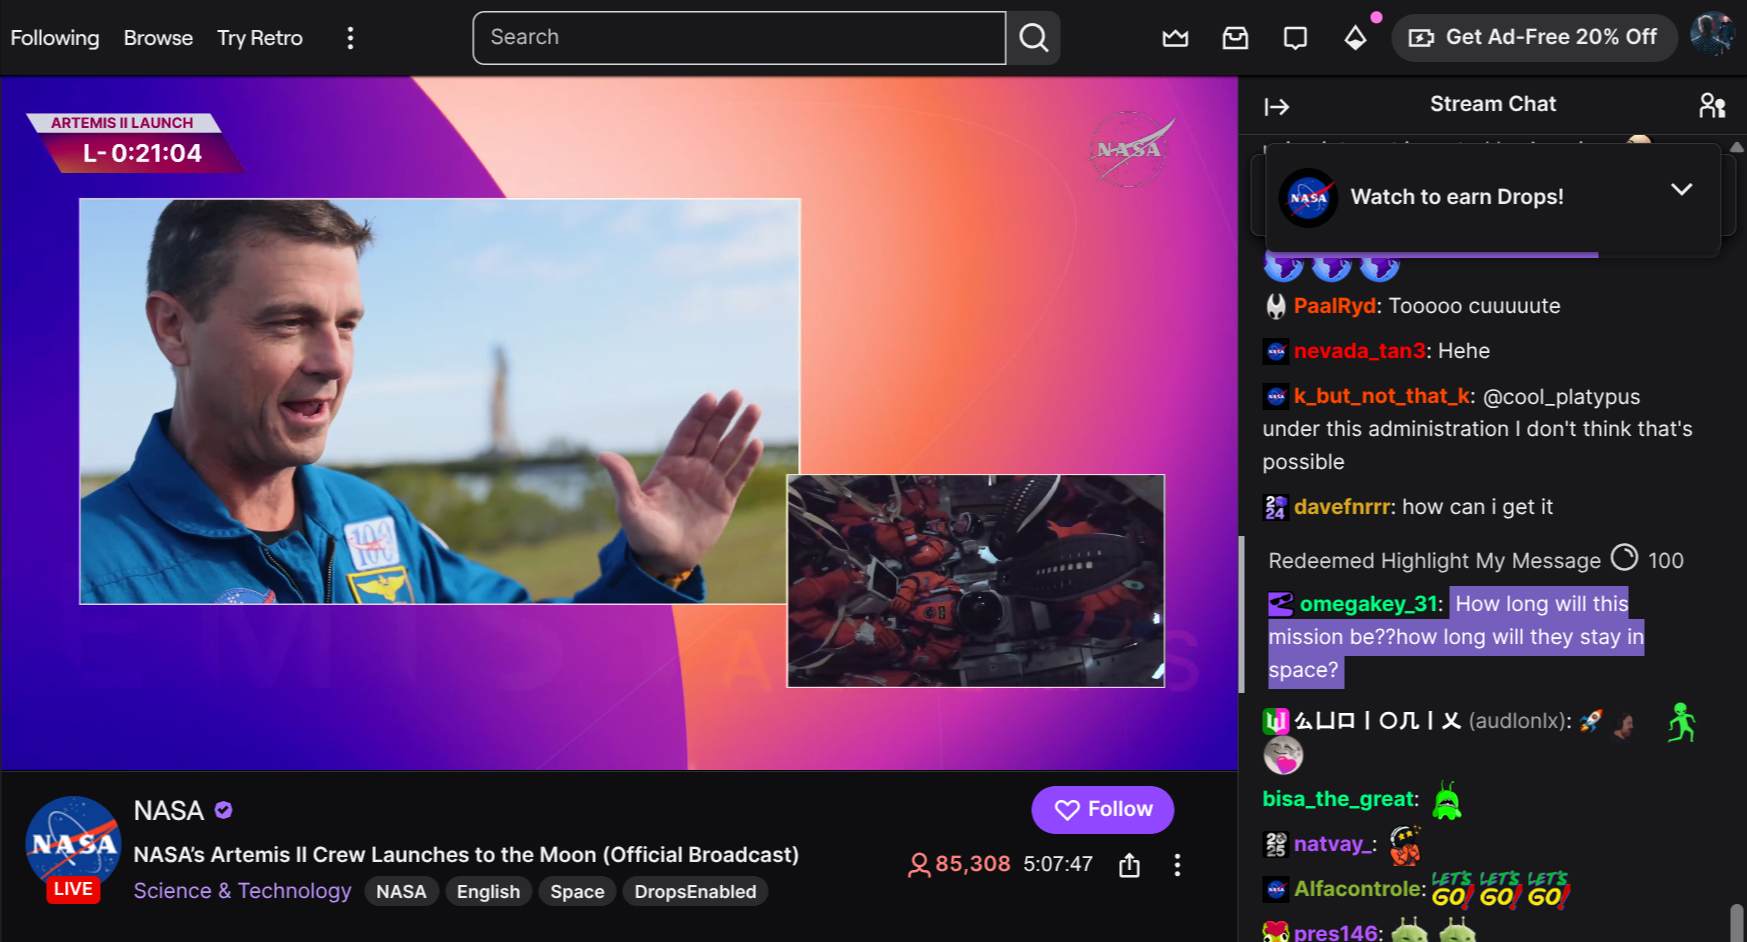This screenshot has height=942, width=1747.
Task: Click the PaalRyd username in chat
Action: (x=1335, y=306)
